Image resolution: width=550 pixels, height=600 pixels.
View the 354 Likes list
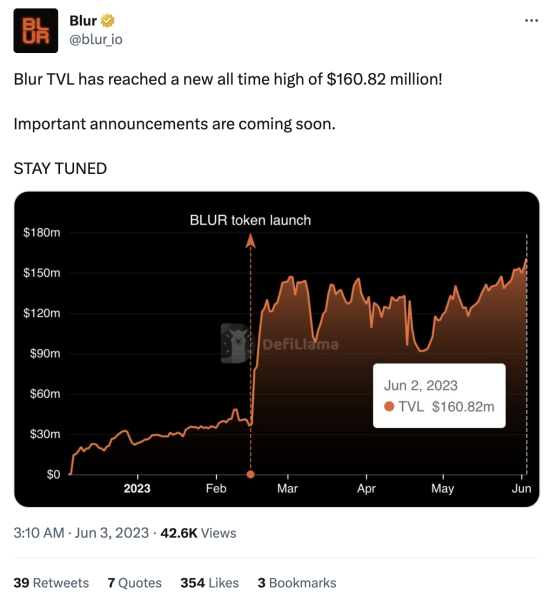click(210, 583)
